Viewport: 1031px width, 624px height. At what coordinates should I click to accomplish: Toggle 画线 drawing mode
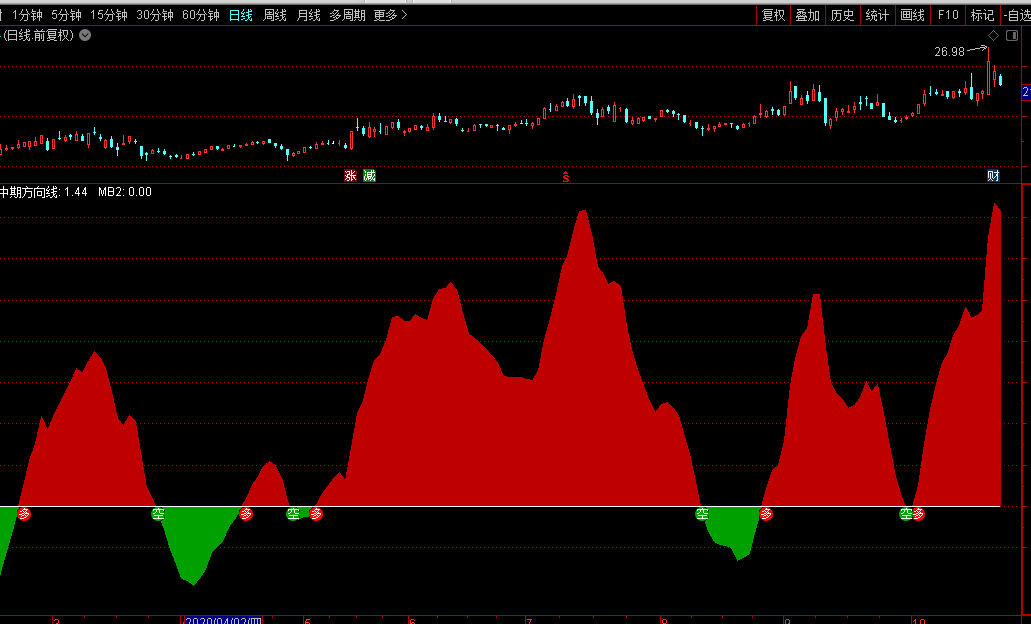(912, 15)
